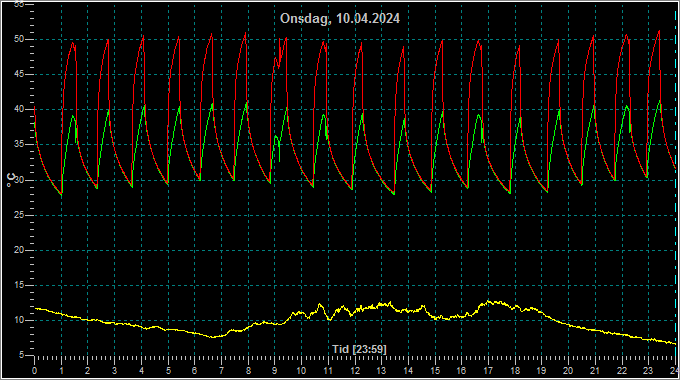Click the chart title Onsdag, 10.04.2024
This screenshot has width=680, height=380.
click(340, 19)
